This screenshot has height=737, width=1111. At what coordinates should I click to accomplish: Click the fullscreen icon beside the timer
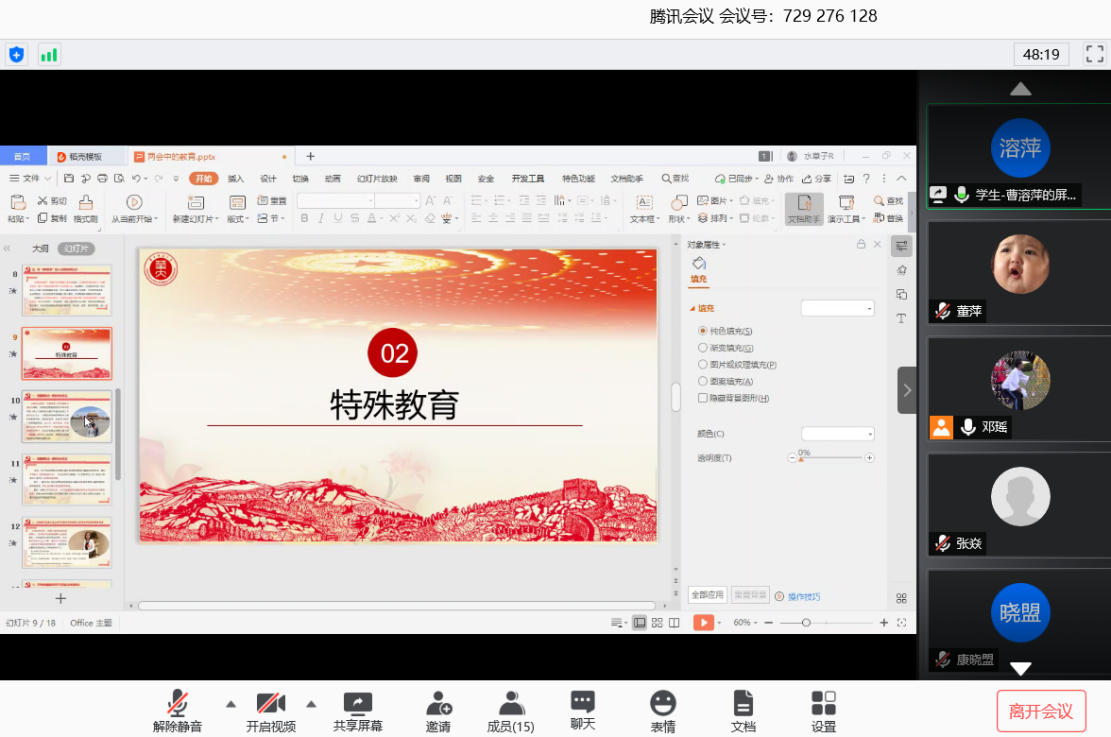coord(1094,55)
